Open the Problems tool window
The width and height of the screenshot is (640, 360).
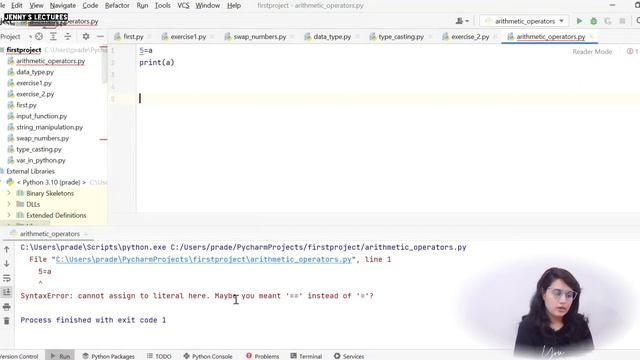[x=262, y=356]
